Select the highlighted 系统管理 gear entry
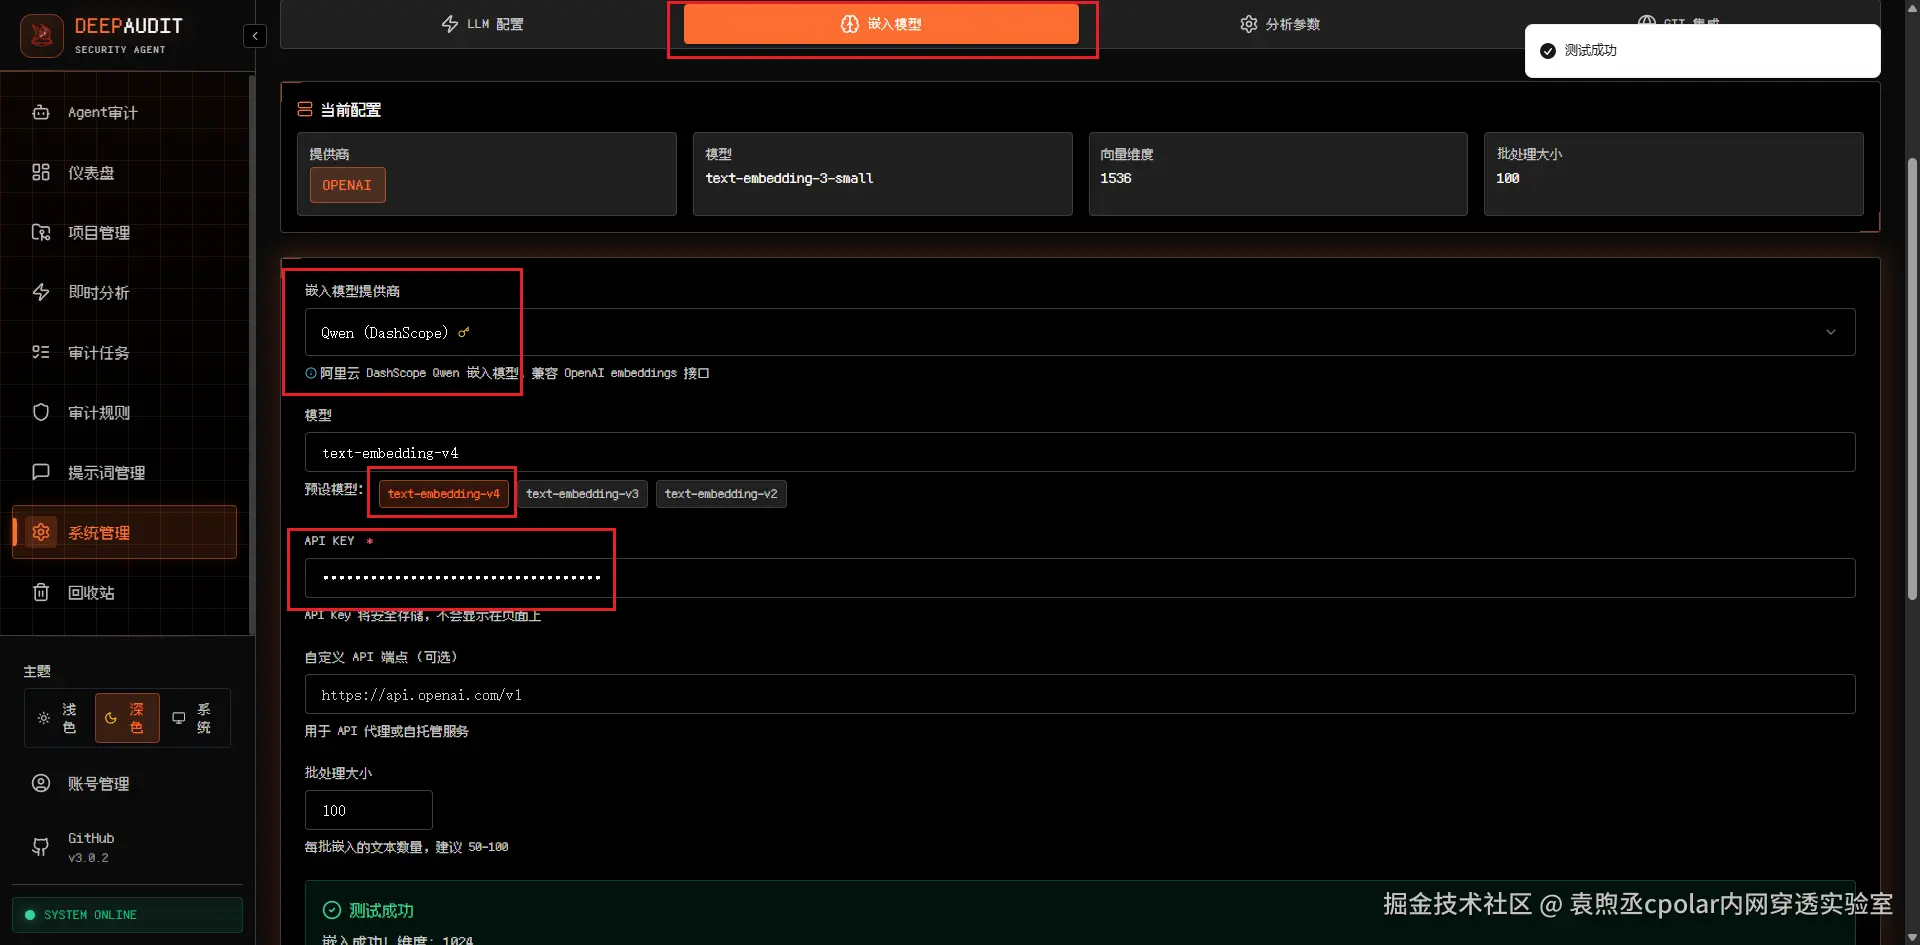Image resolution: width=1920 pixels, height=945 pixels. pyautogui.click(x=124, y=532)
